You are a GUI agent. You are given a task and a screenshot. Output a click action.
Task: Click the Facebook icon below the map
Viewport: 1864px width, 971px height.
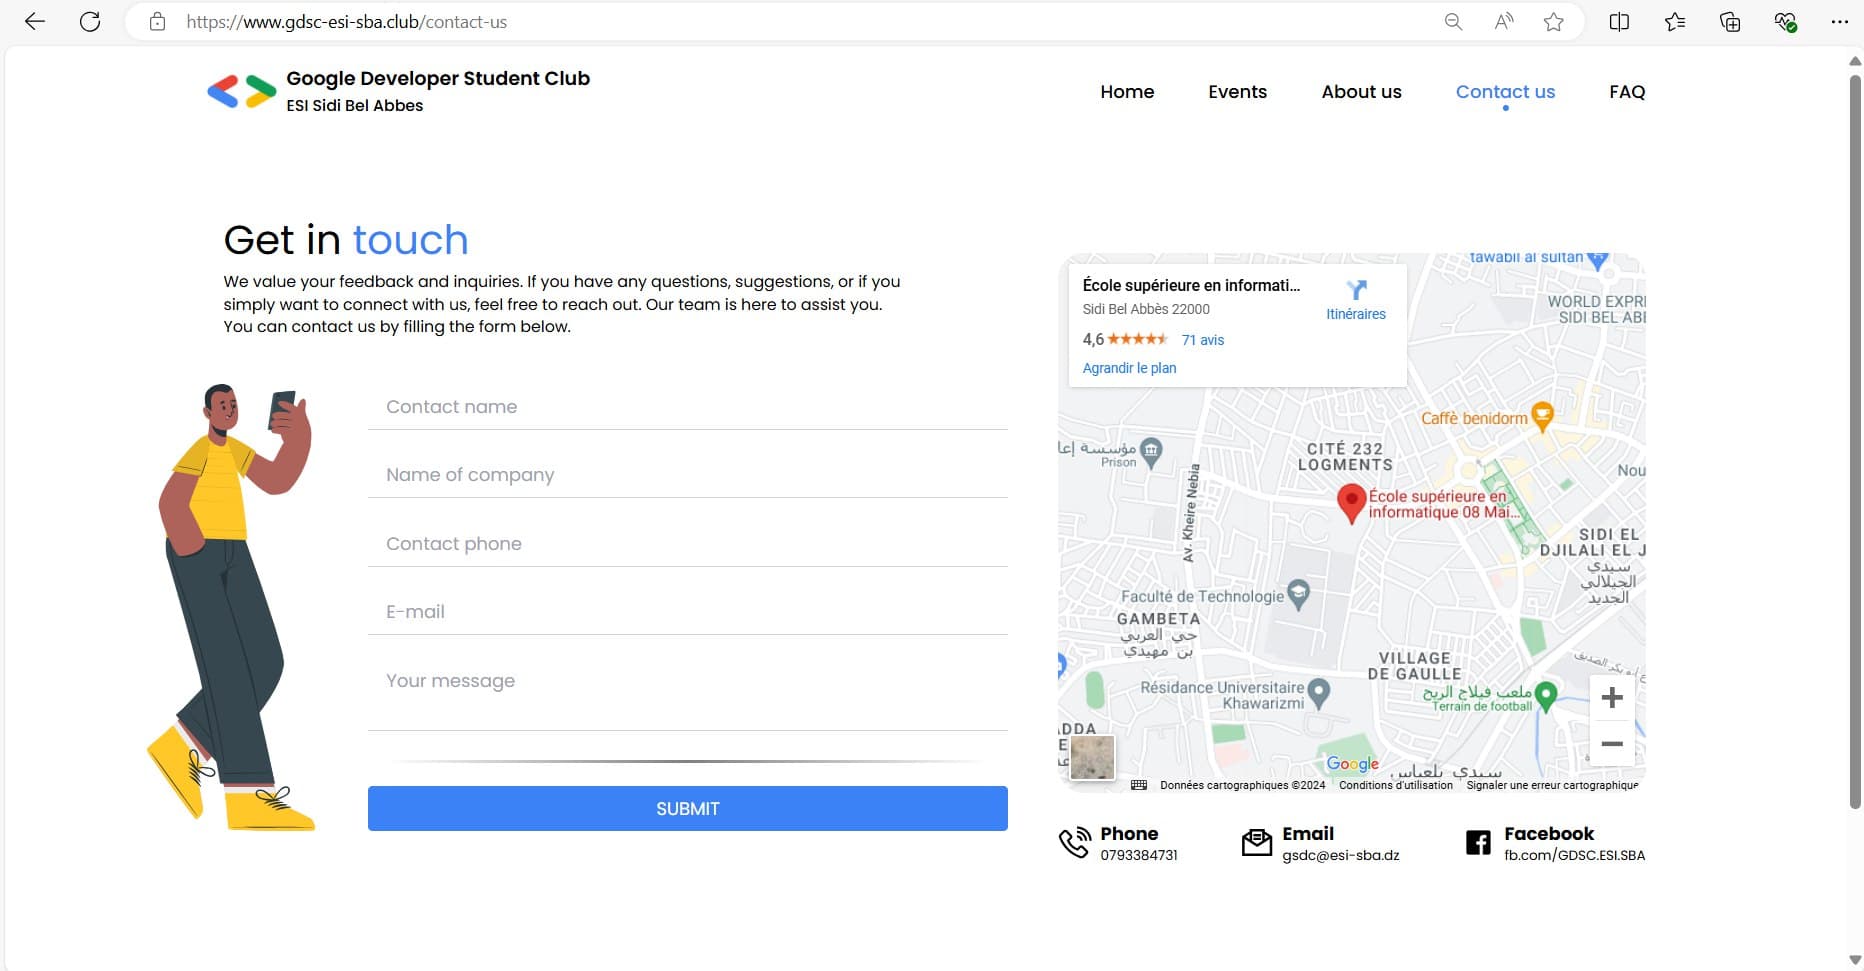[x=1478, y=843]
